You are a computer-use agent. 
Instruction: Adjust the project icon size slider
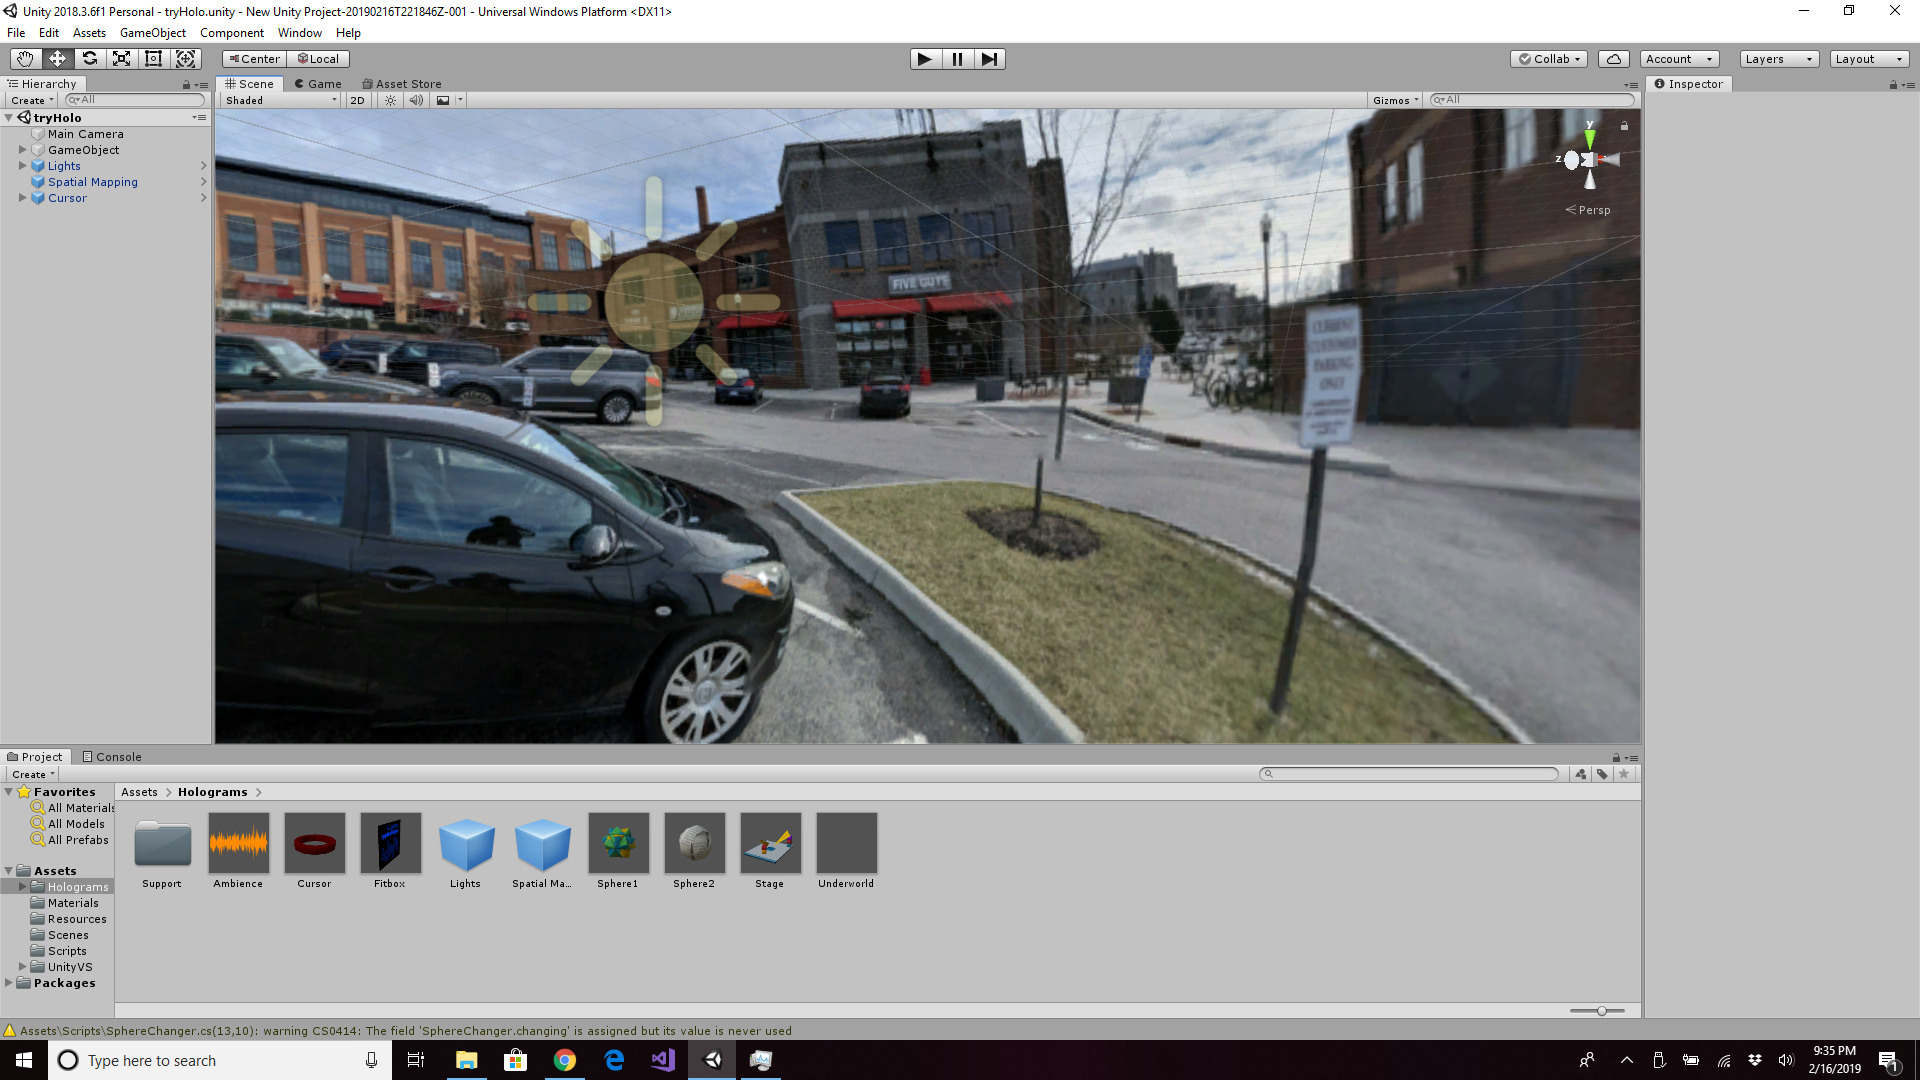click(x=1601, y=1011)
